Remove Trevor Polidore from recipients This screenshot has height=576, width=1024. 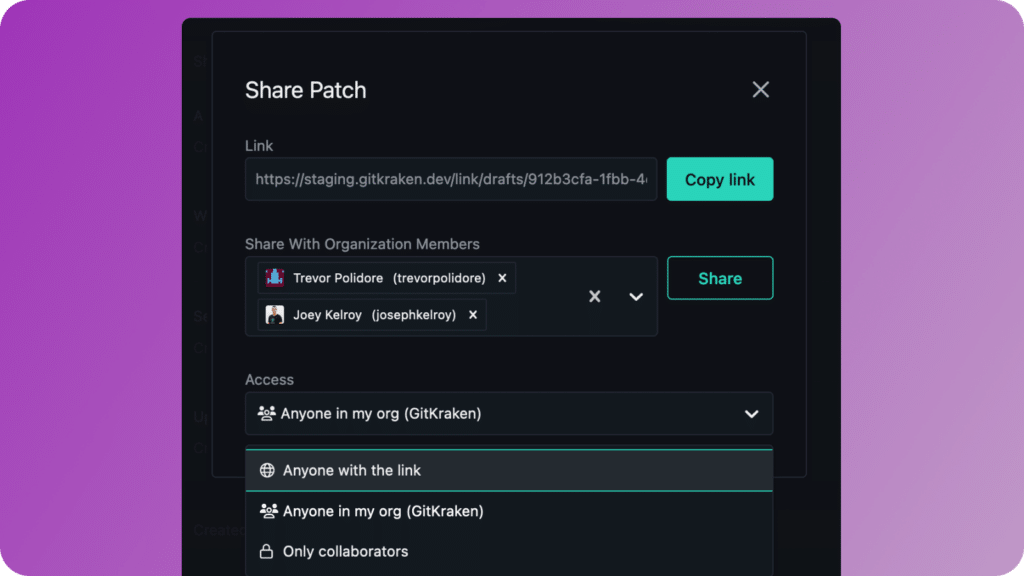tap(502, 278)
